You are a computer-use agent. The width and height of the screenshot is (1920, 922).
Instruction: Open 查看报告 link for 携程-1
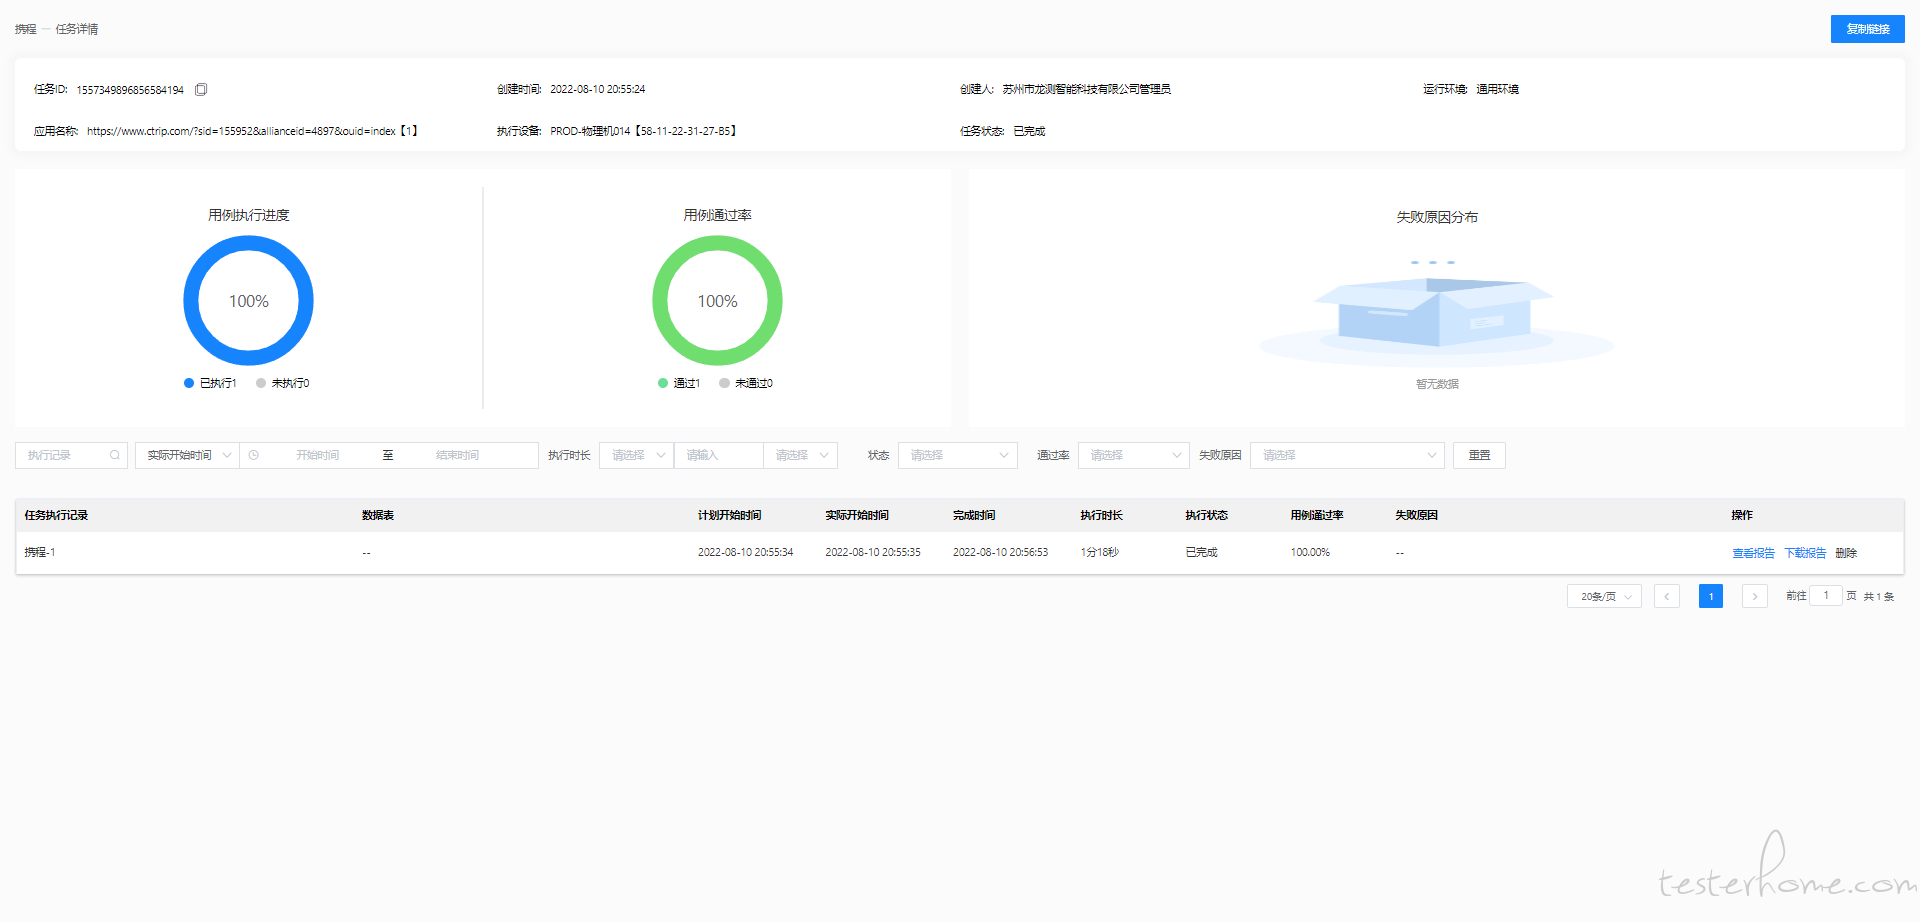(1753, 553)
